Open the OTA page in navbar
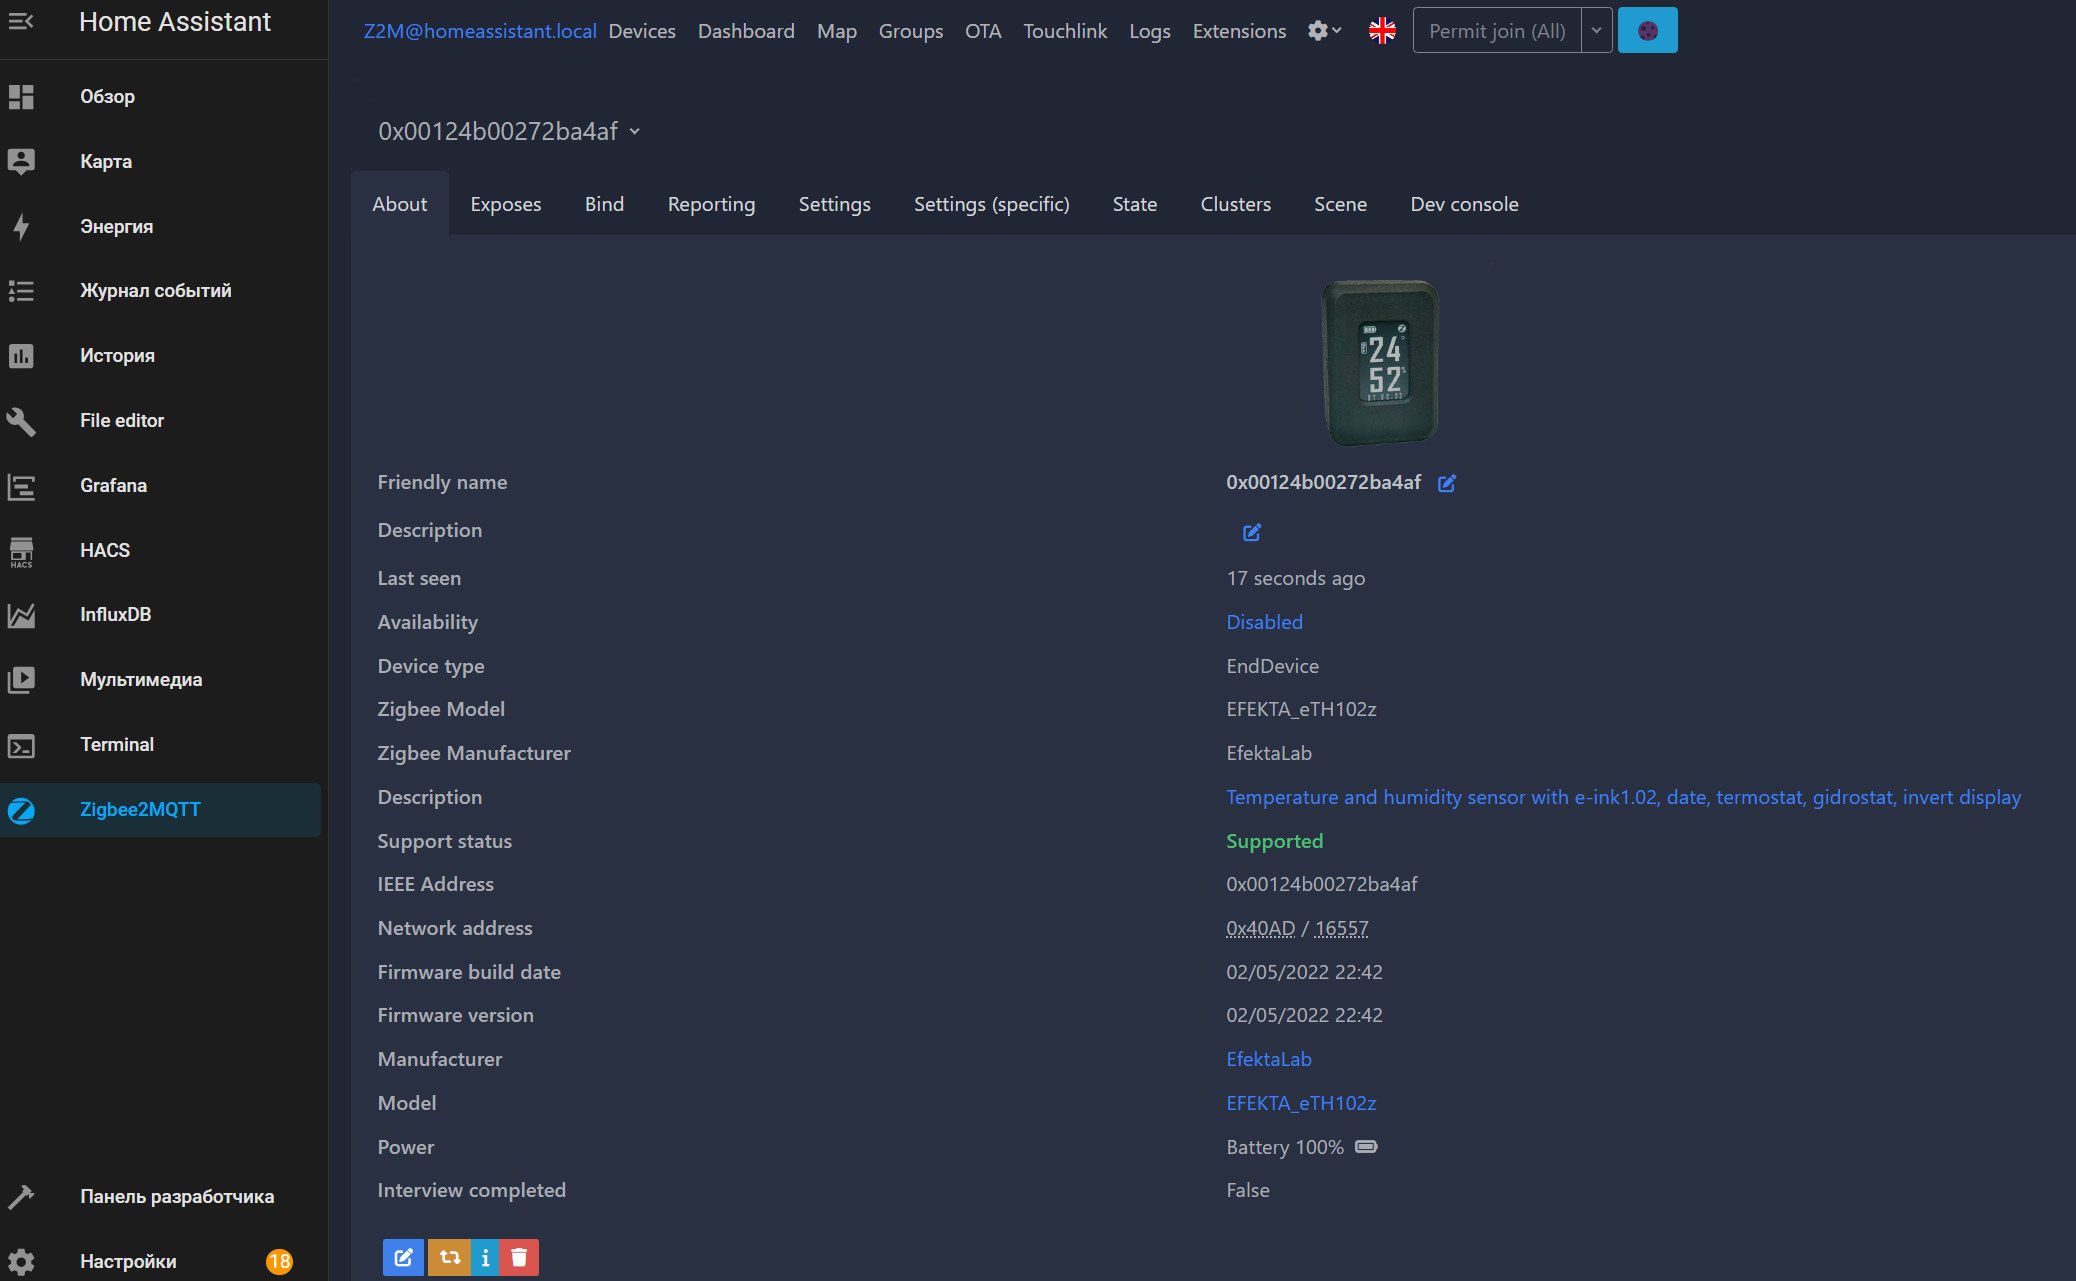 point(983,31)
